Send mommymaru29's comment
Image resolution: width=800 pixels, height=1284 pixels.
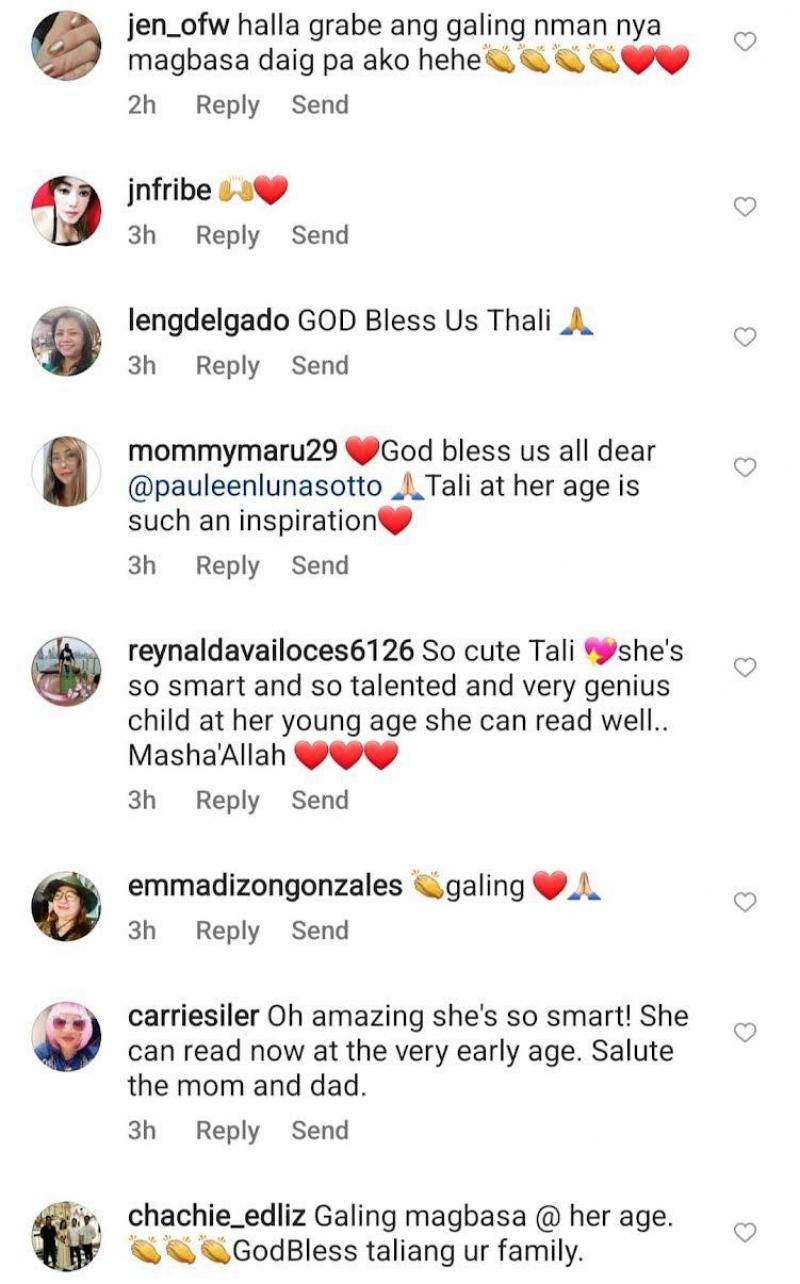click(320, 566)
